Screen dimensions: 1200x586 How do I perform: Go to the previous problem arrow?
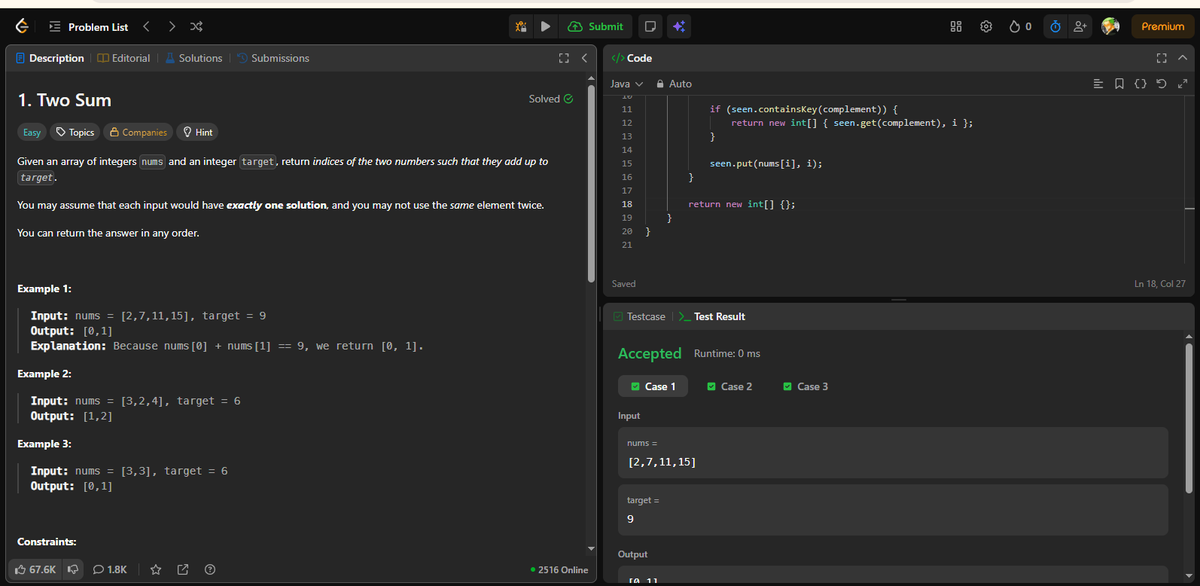click(x=146, y=27)
